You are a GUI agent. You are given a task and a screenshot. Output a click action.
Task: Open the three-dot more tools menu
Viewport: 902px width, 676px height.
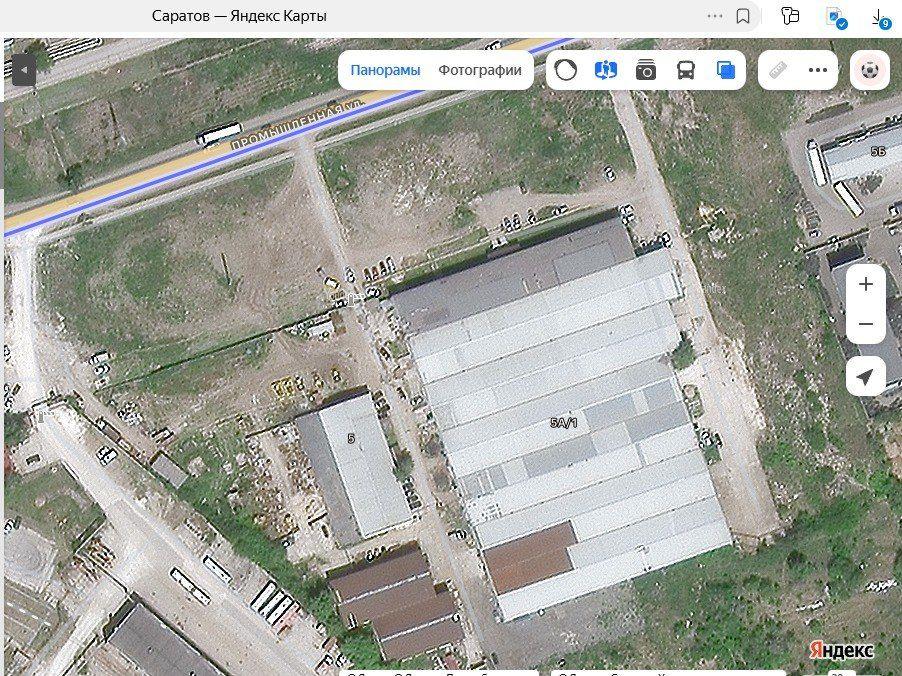818,70
